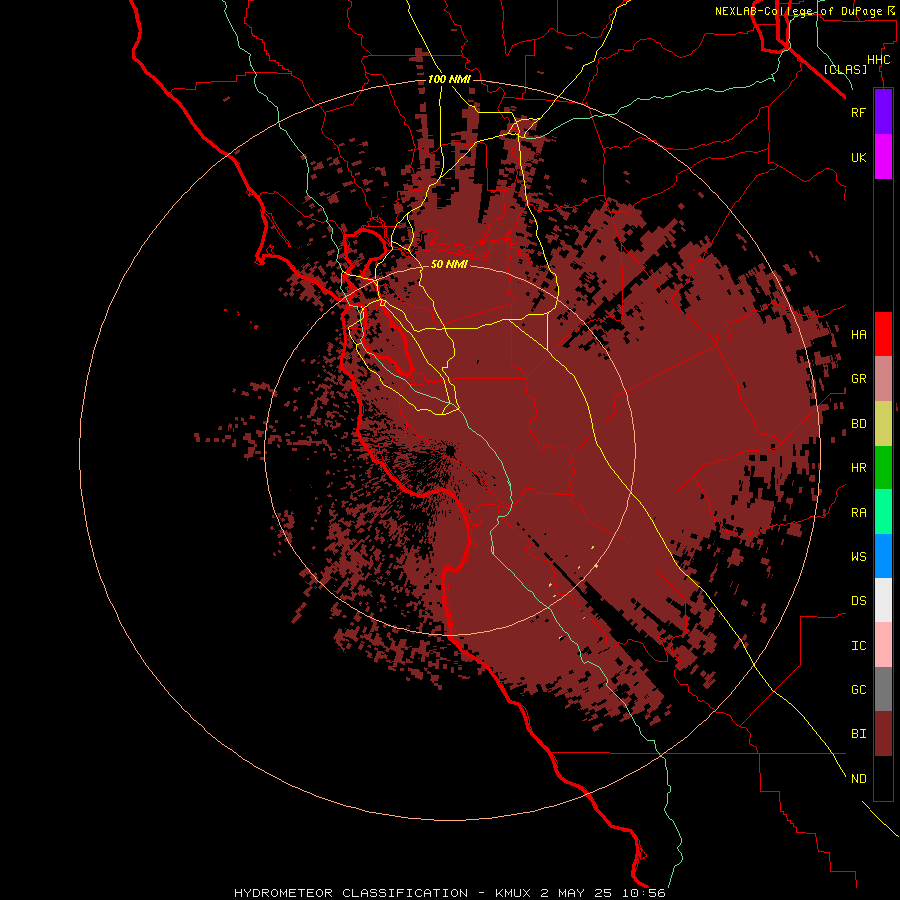Click the UK magenta legend swatch
This screenshot has height=900, width=900.
[883, 157]
